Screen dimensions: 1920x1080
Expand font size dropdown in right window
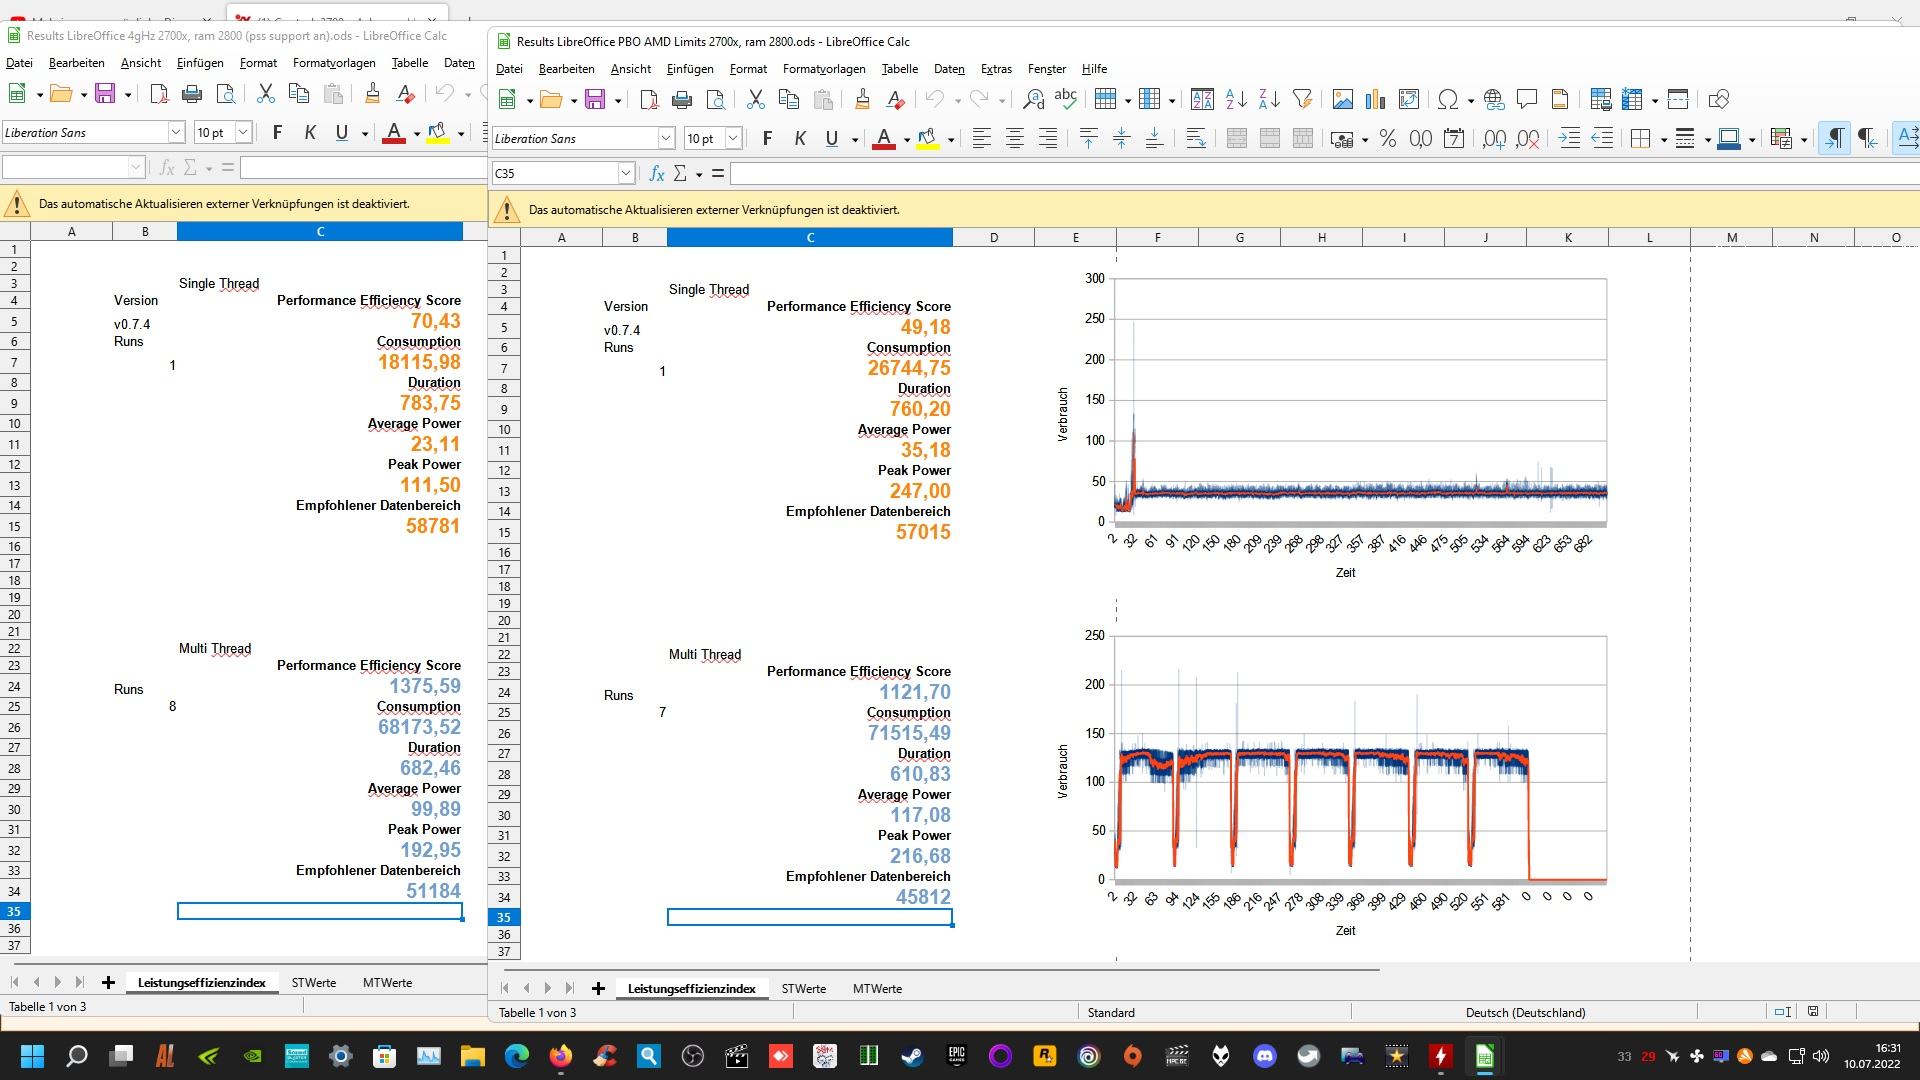[x=733, y=139]
